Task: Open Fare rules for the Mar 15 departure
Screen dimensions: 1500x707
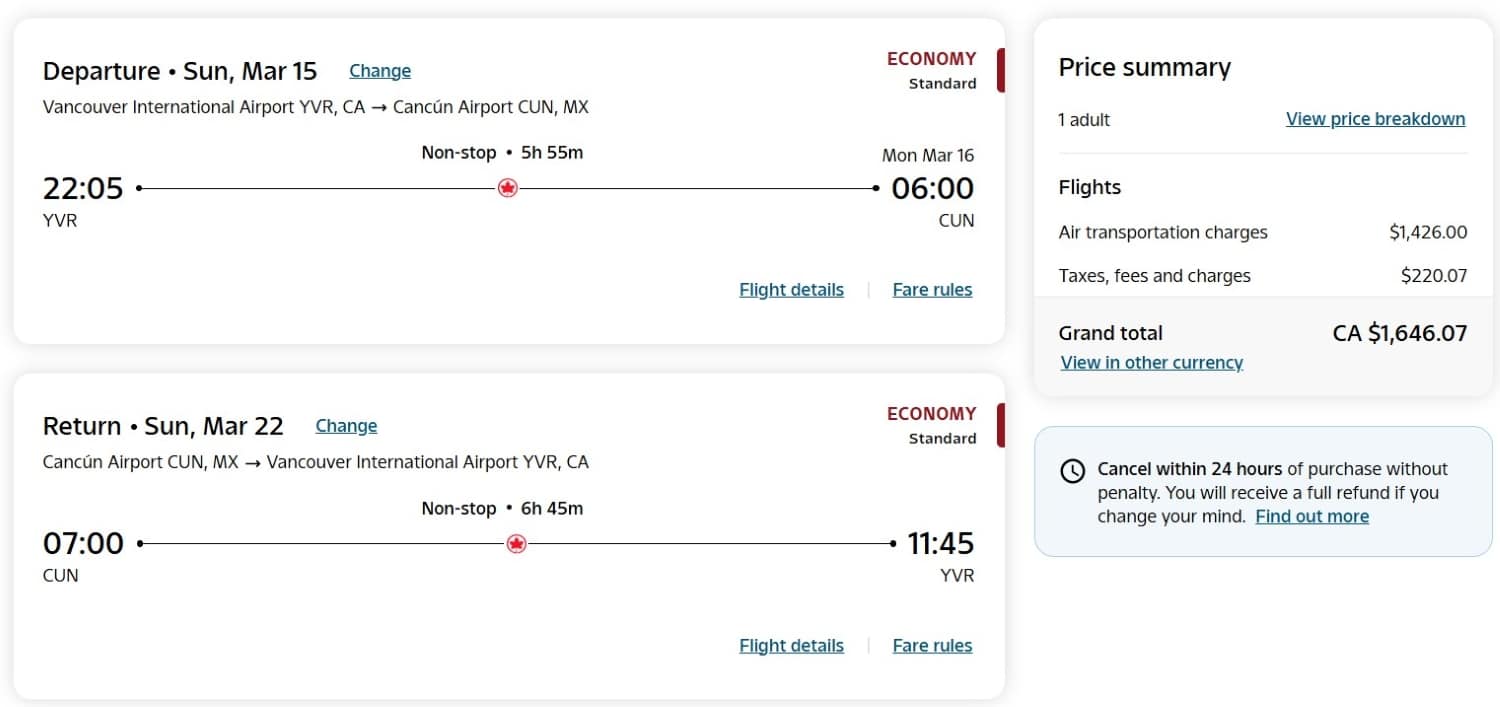Action: coord(932,289)
